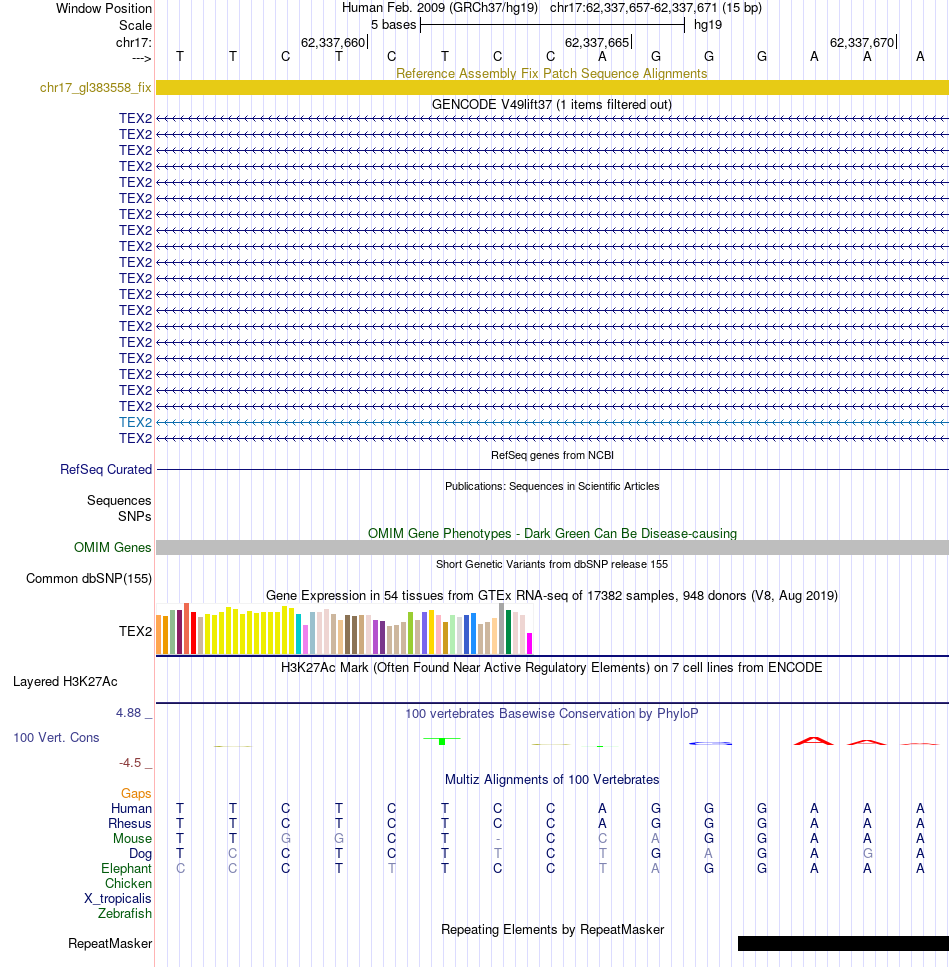This screenshot has height=967, width=950.
Task: Click the red PhyloP conservation peak
Action: 814,741
